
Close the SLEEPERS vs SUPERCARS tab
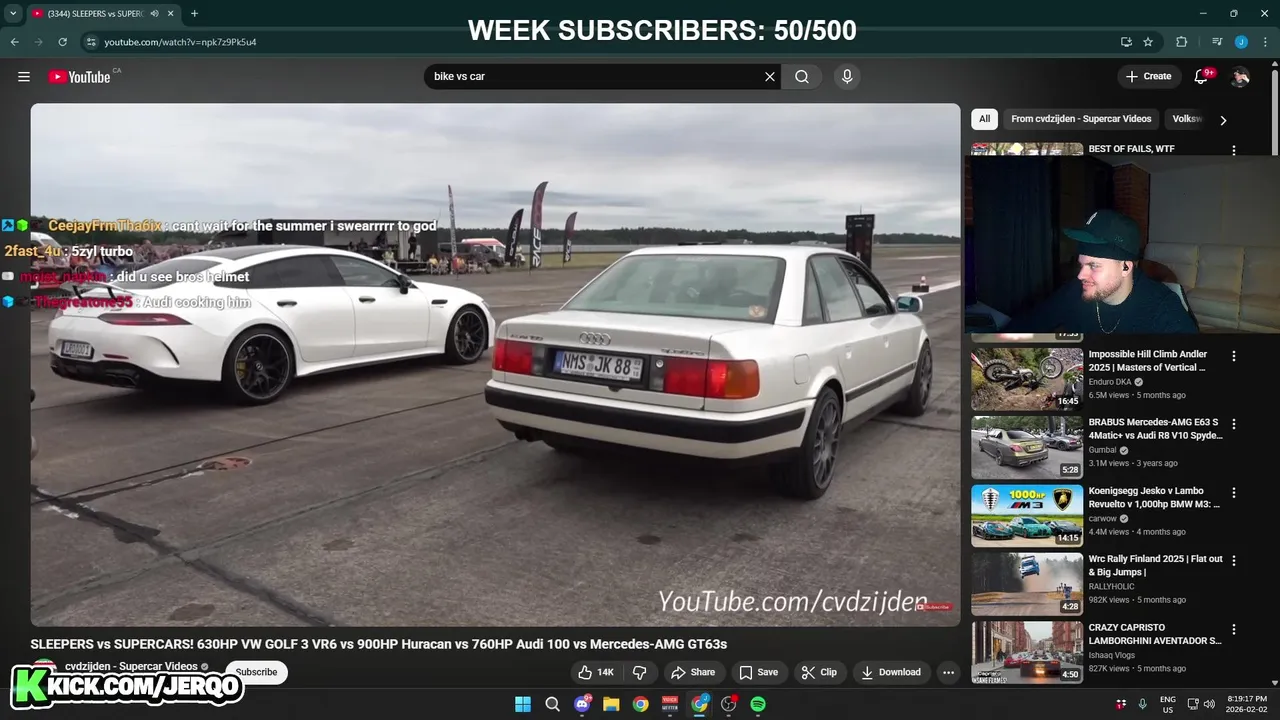169,14
